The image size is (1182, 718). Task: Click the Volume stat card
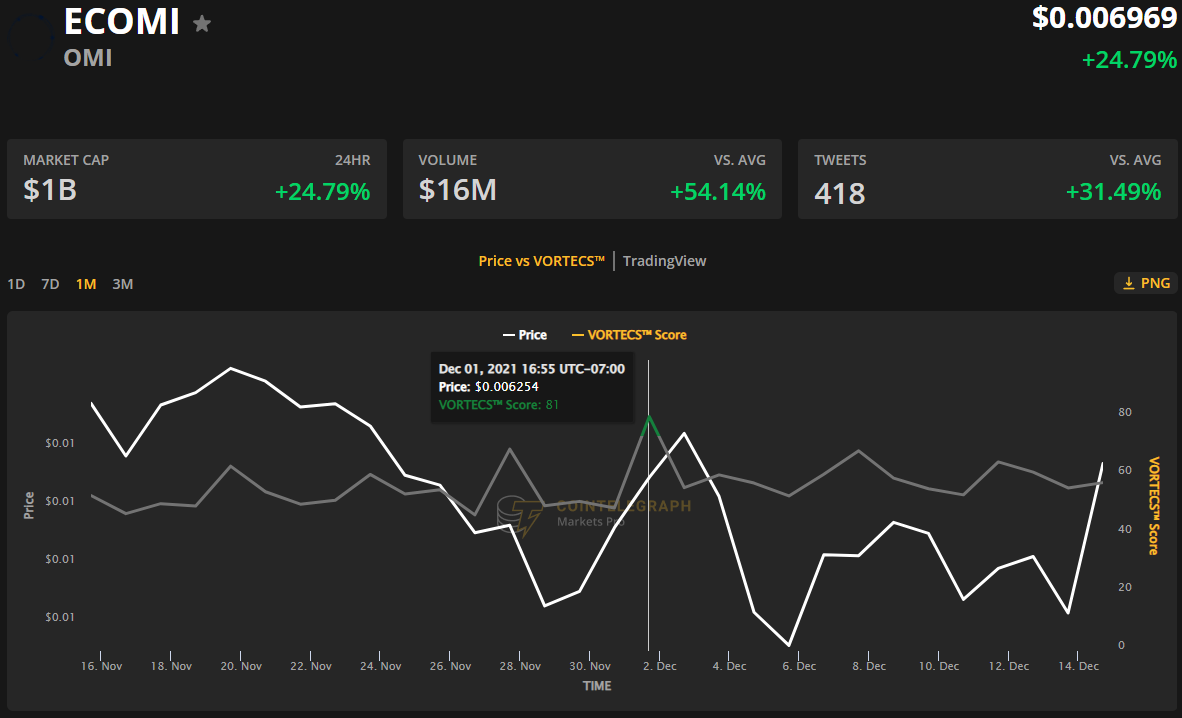(x=592, y=179)
